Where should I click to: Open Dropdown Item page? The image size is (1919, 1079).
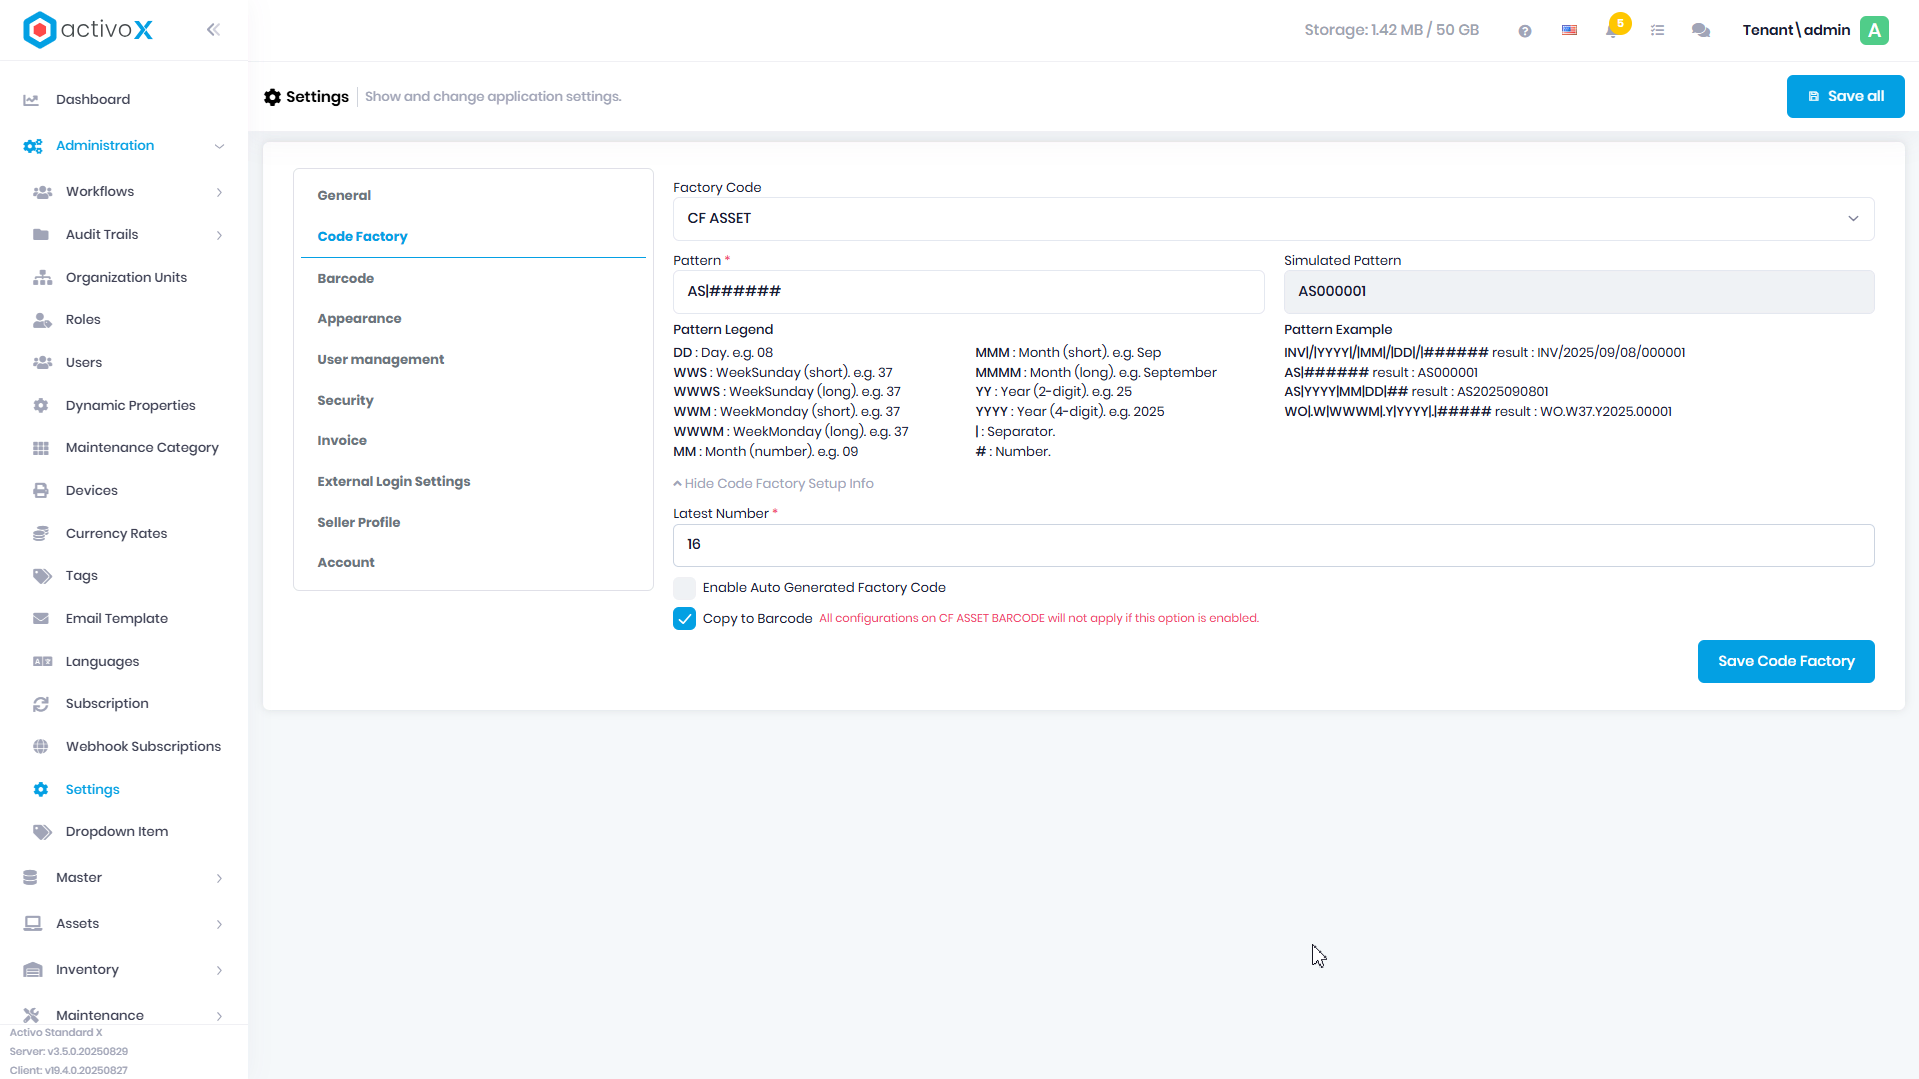(117, 832)
